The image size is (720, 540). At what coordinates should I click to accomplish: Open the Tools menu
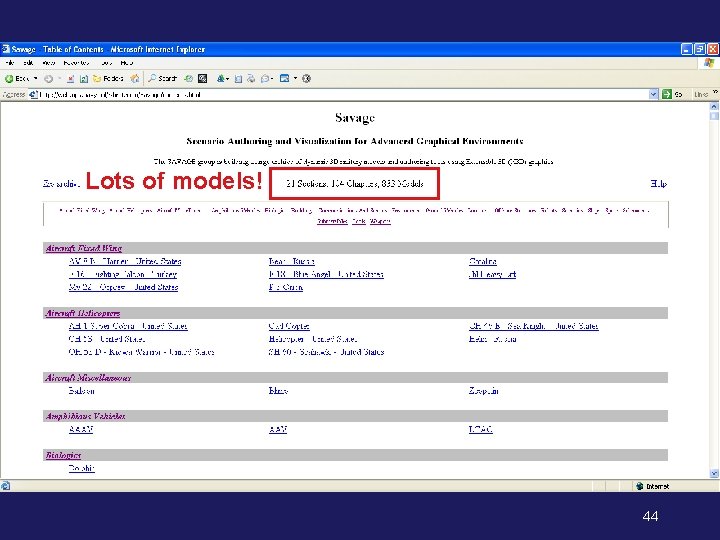tap(107, 63)
